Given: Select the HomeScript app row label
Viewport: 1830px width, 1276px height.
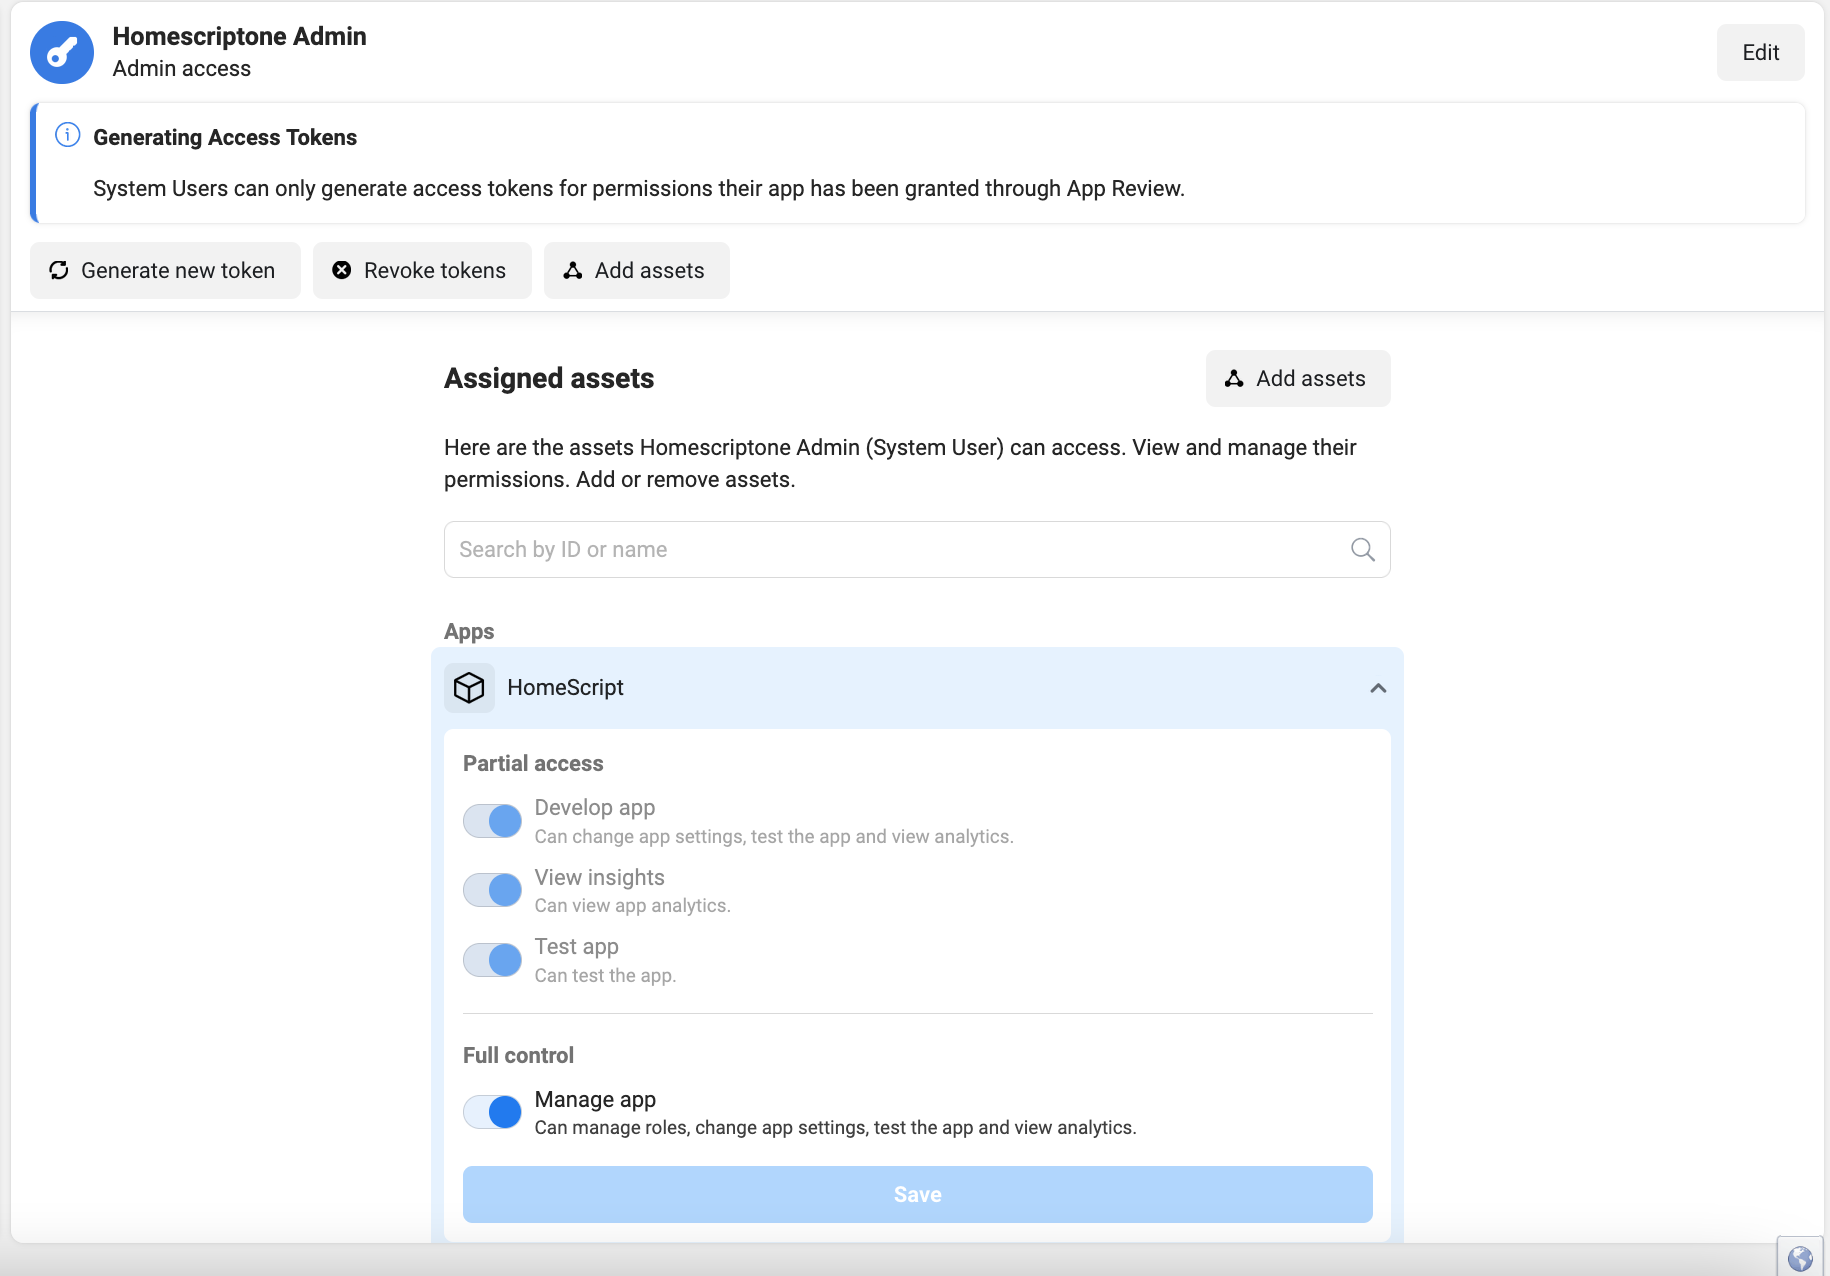Looking at the screenshot, I should click(565, 687).
